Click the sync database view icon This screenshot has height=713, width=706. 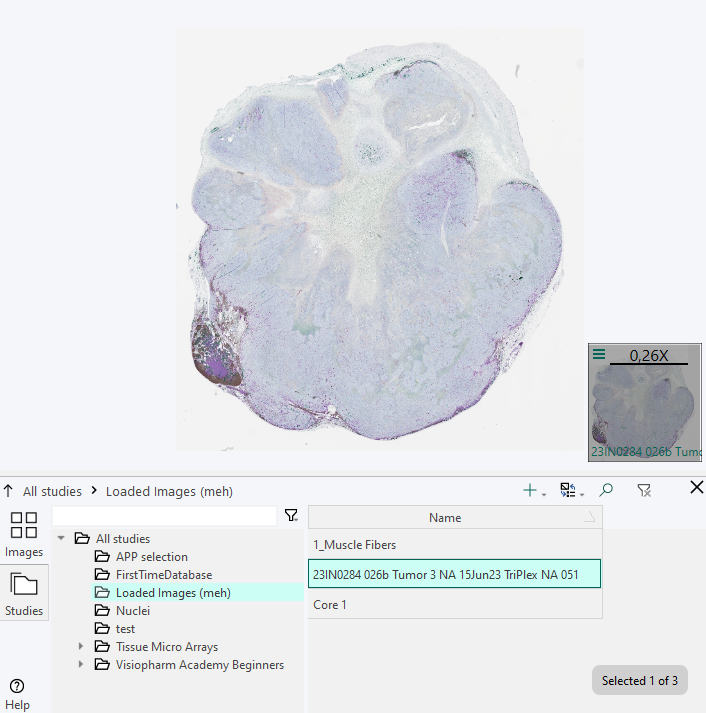coord(567,490)
